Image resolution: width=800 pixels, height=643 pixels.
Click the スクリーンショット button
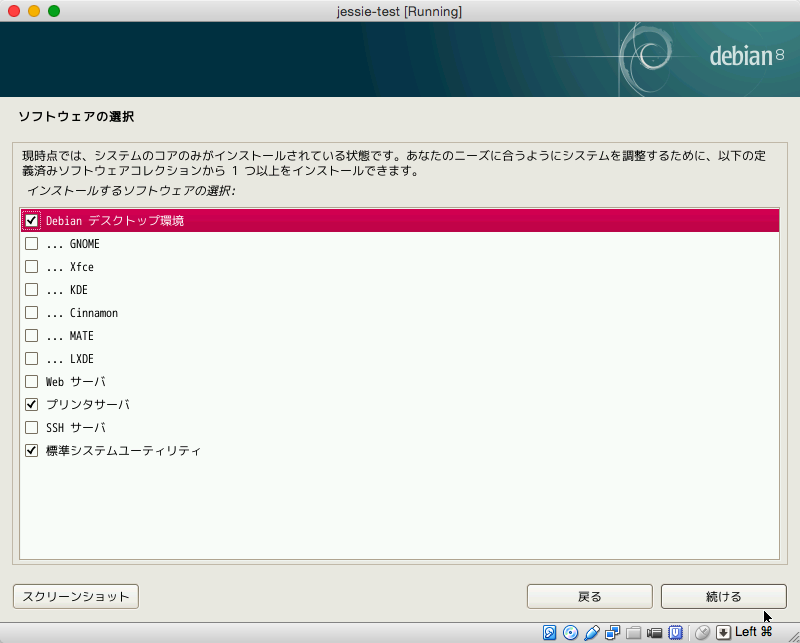point(76,597)
